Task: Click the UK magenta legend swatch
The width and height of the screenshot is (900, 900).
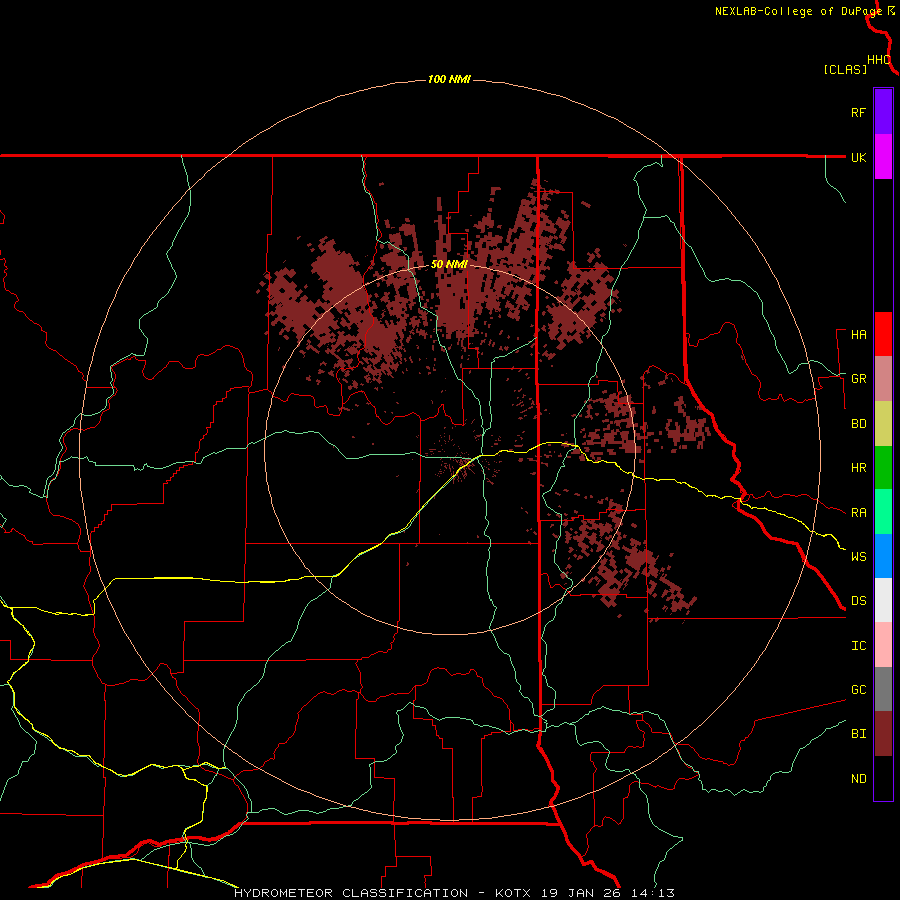Action: tap(883, 156)
